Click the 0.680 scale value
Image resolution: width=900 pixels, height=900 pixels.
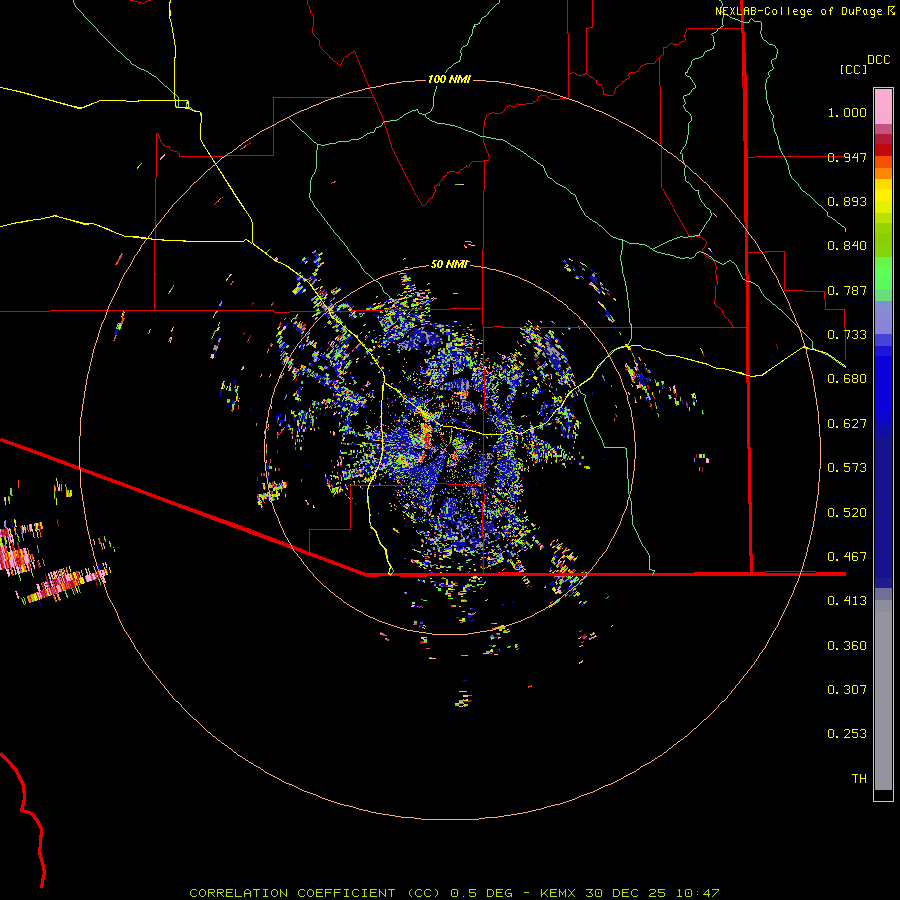click(847, 379)
